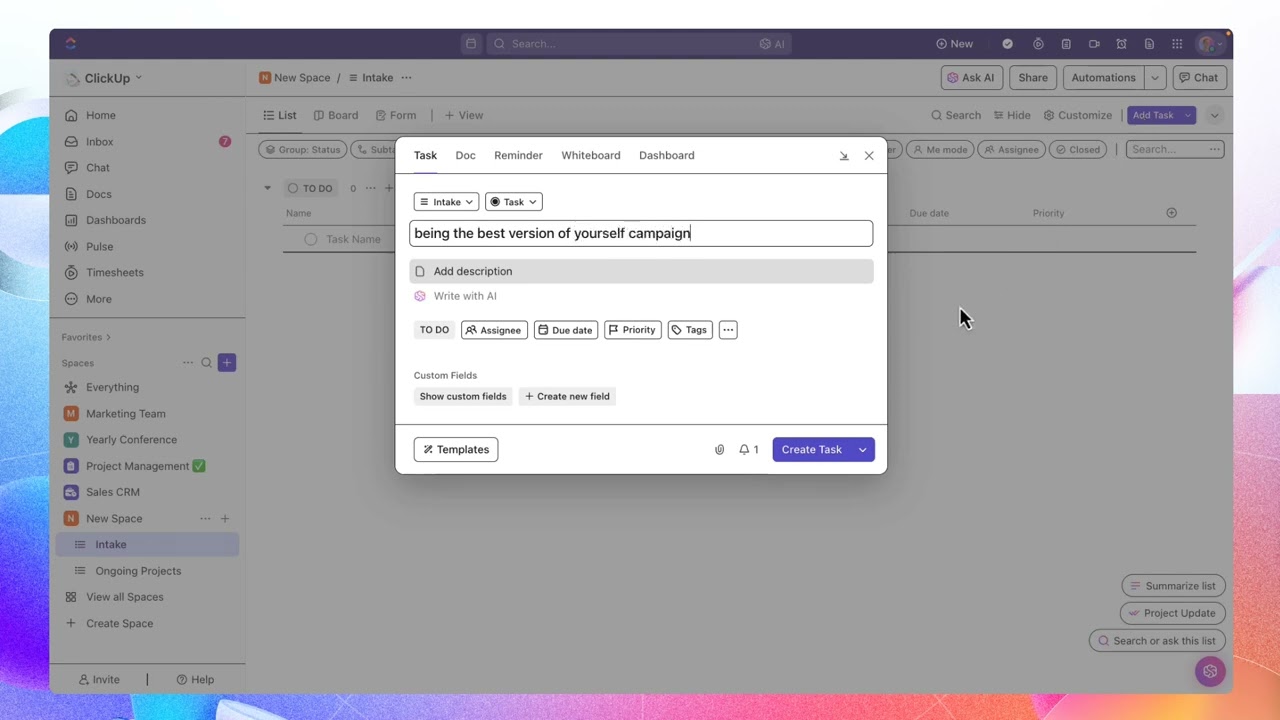The image size is (1280, 720).
Task: Select the Form view tab
Action: [396, 116]
